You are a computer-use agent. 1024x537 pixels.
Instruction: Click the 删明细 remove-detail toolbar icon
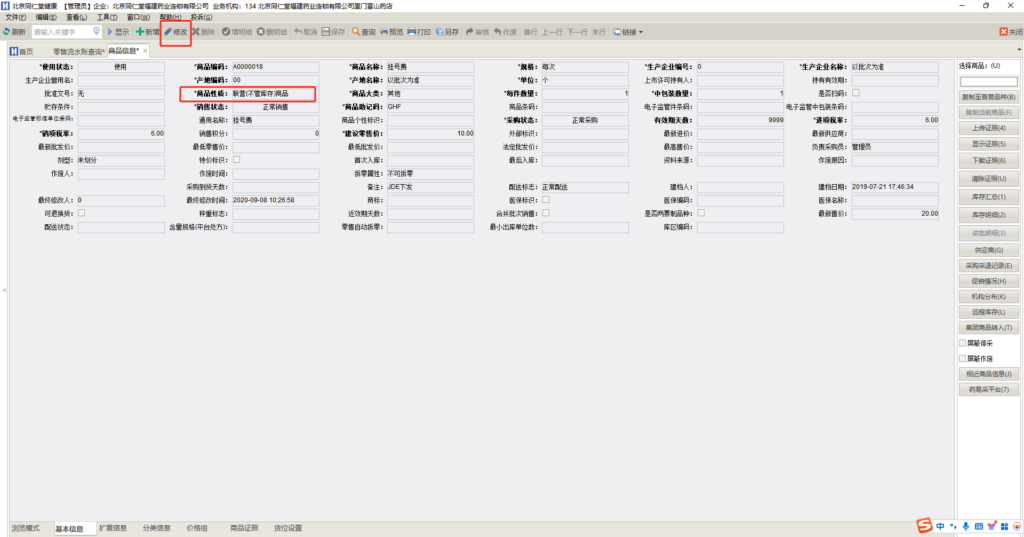point(261,31)
